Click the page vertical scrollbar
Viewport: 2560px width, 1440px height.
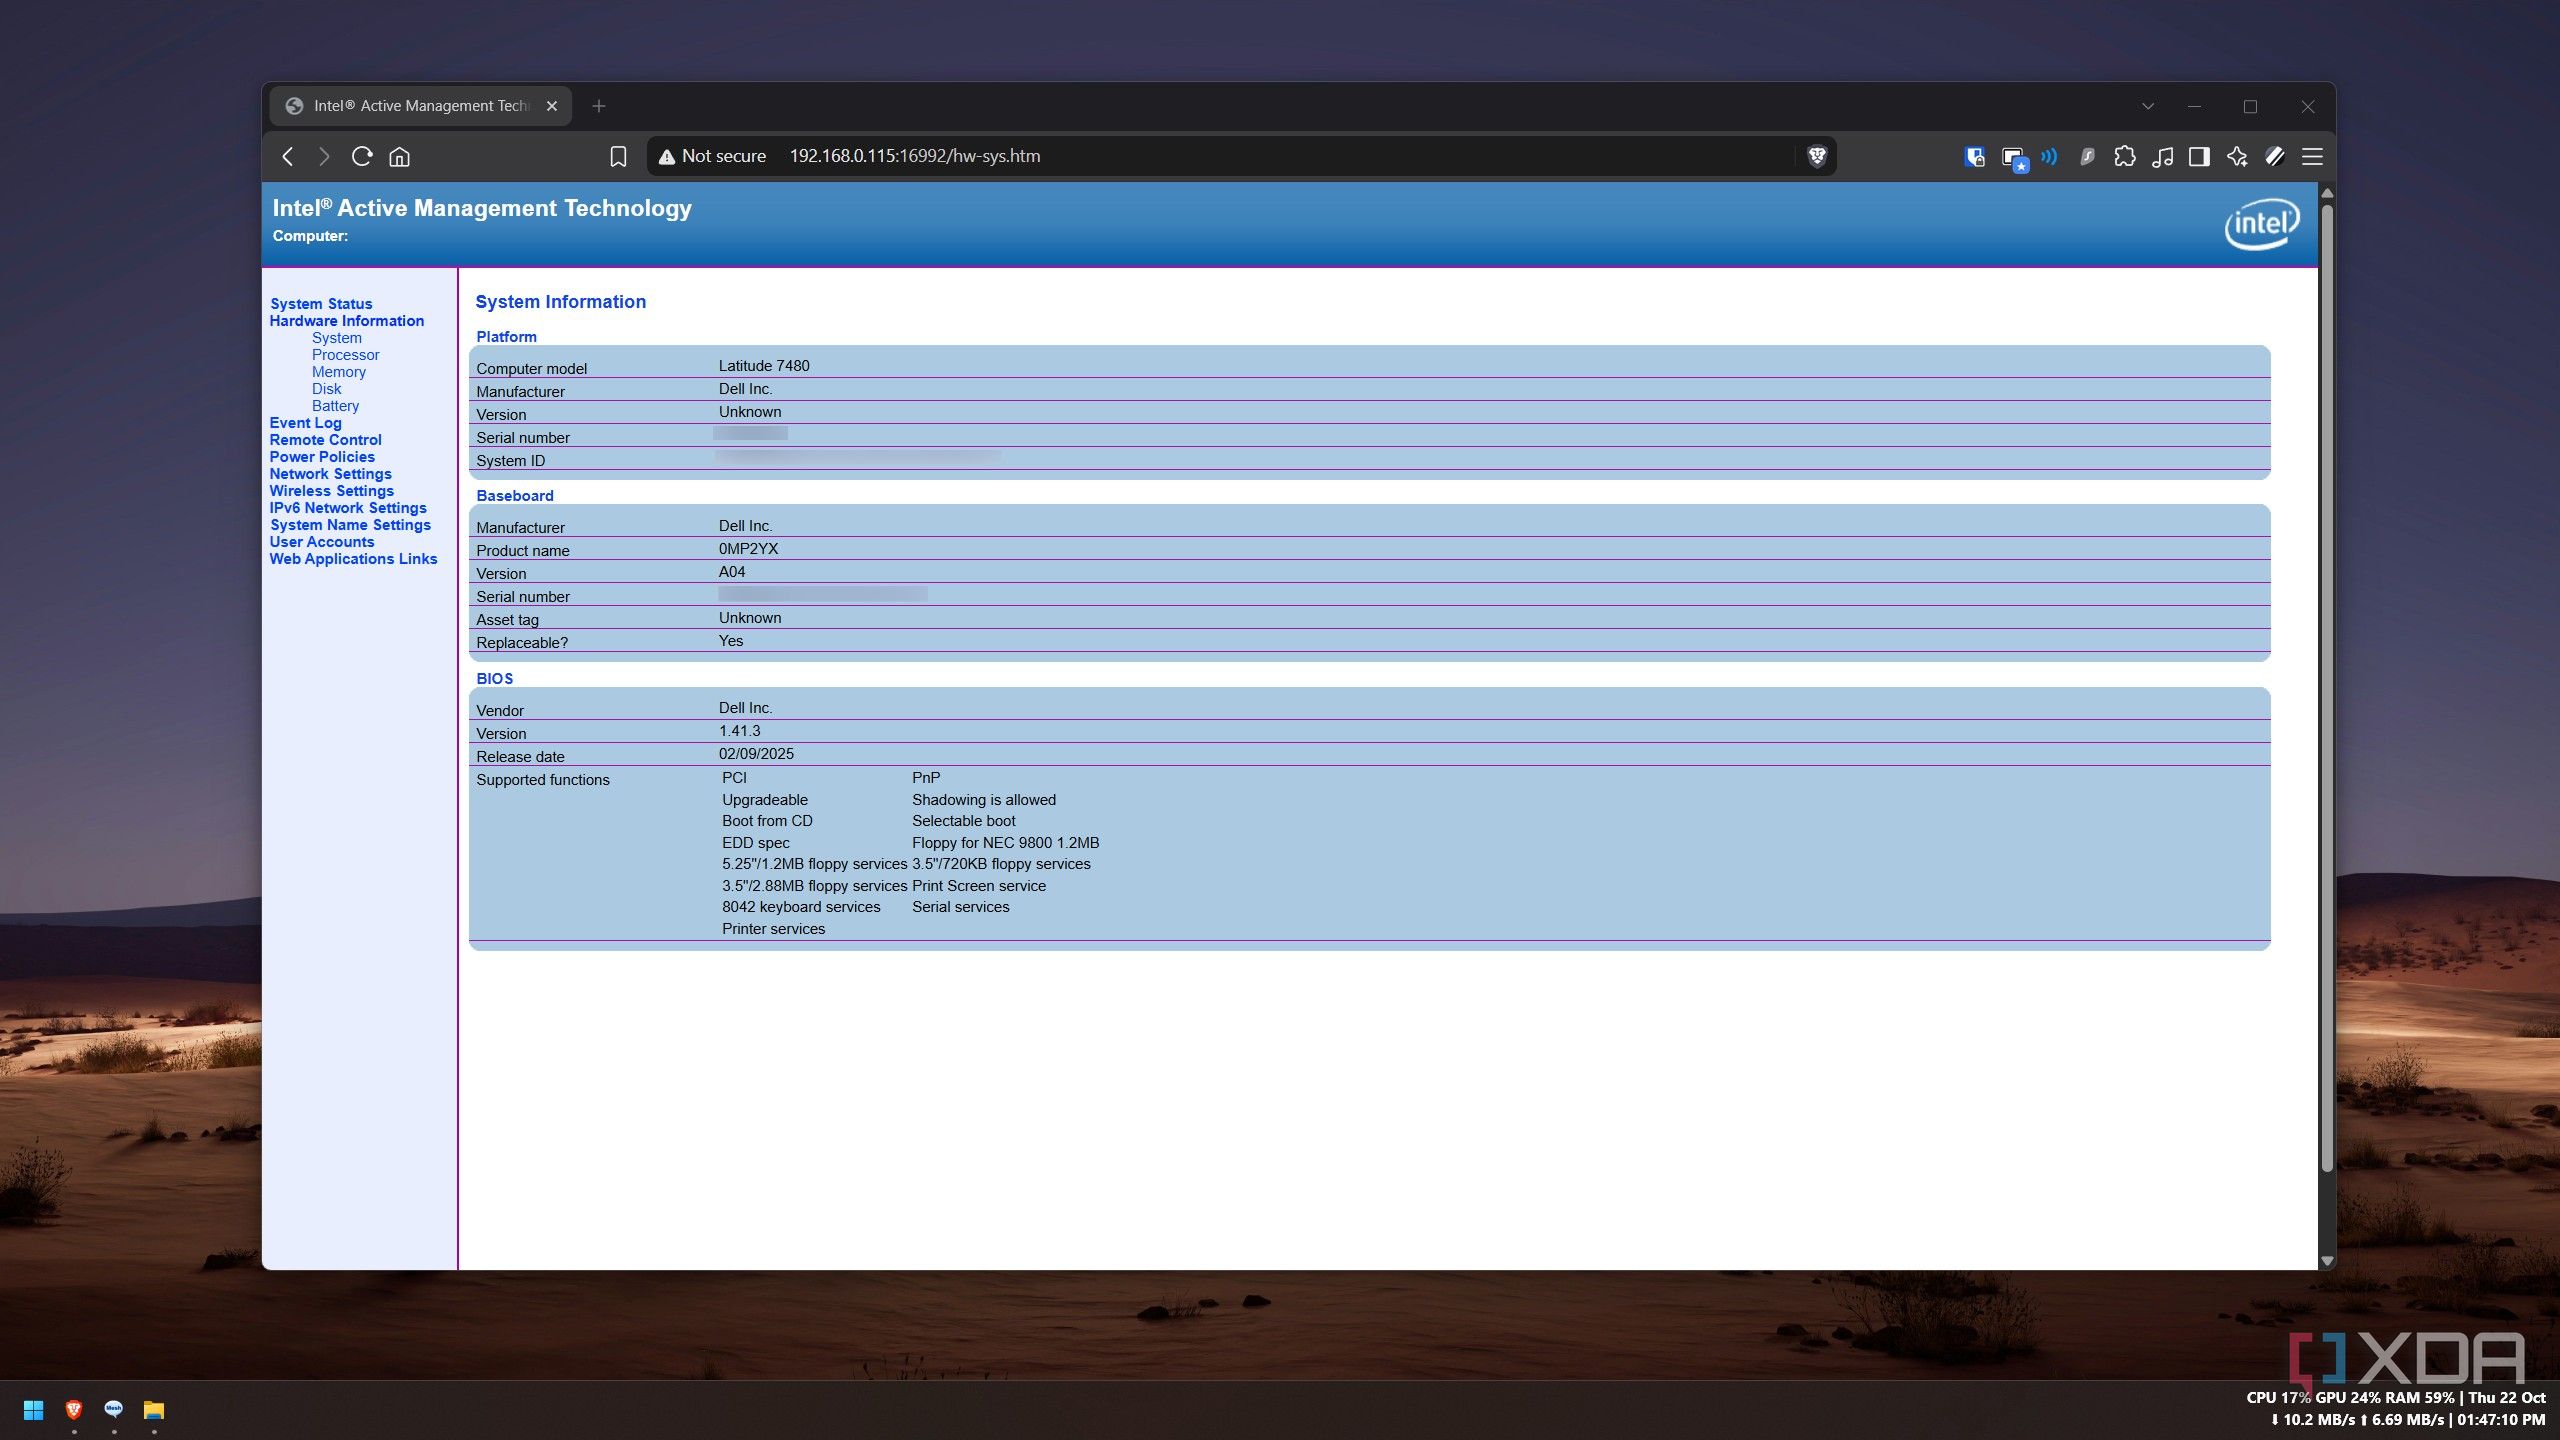(x=2327, y=688)
